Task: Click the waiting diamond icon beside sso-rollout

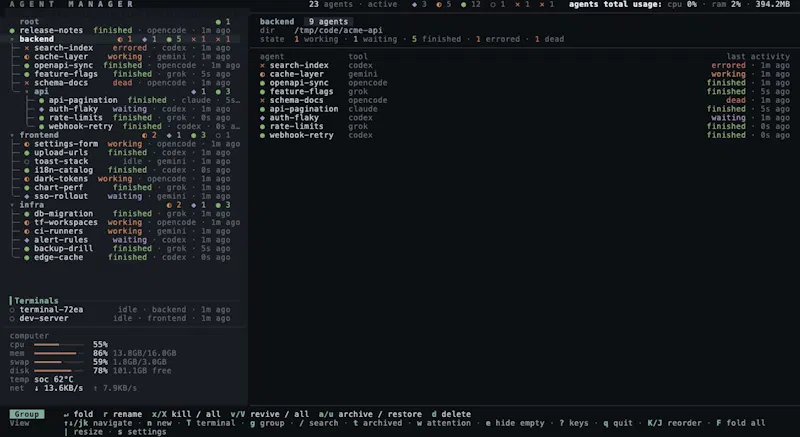Action: coord(27,196)
